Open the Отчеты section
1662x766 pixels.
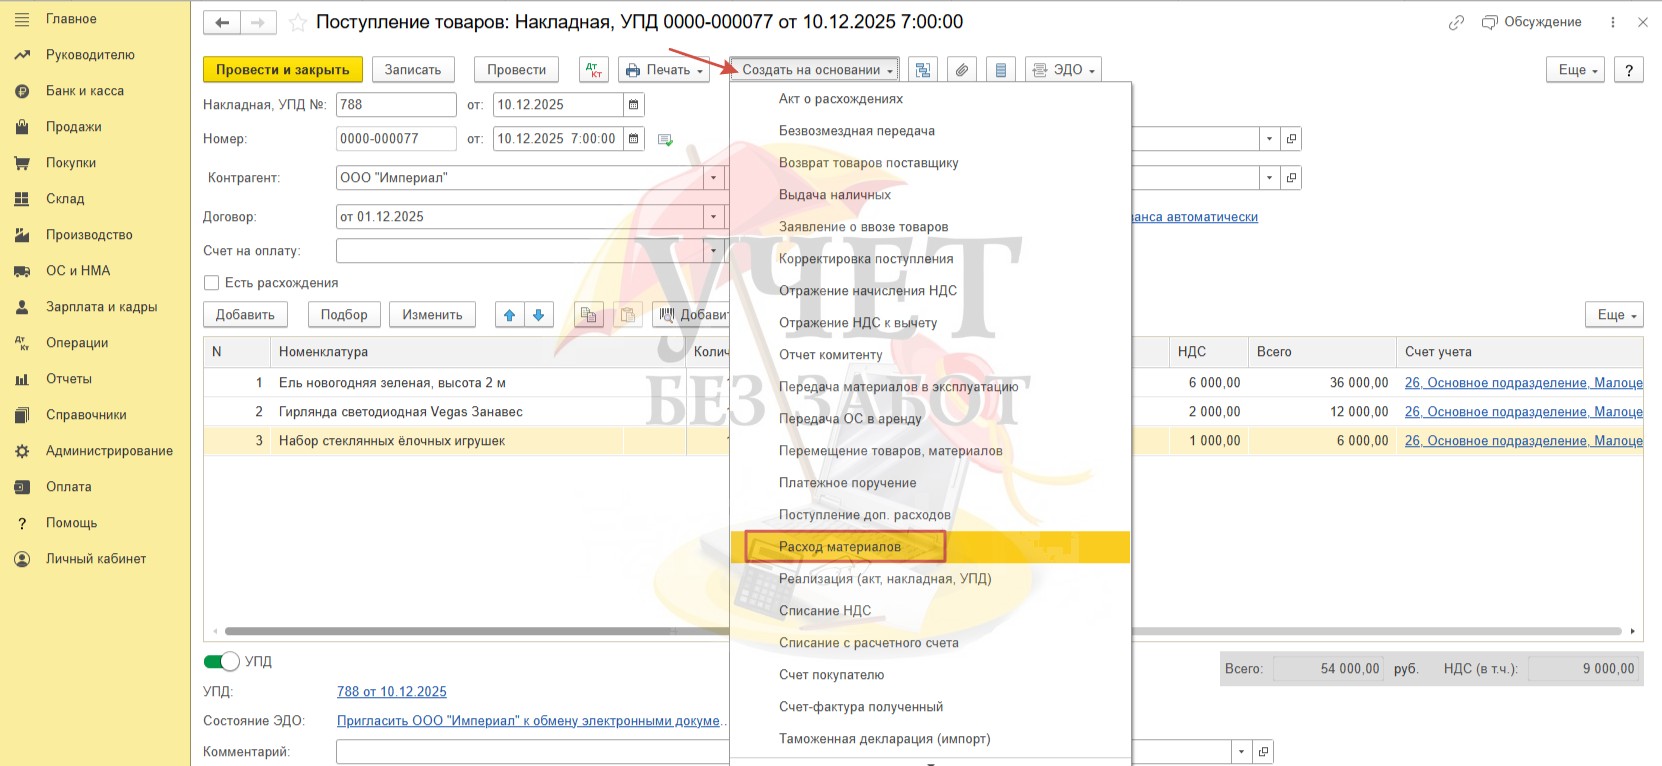coord(69,379)
